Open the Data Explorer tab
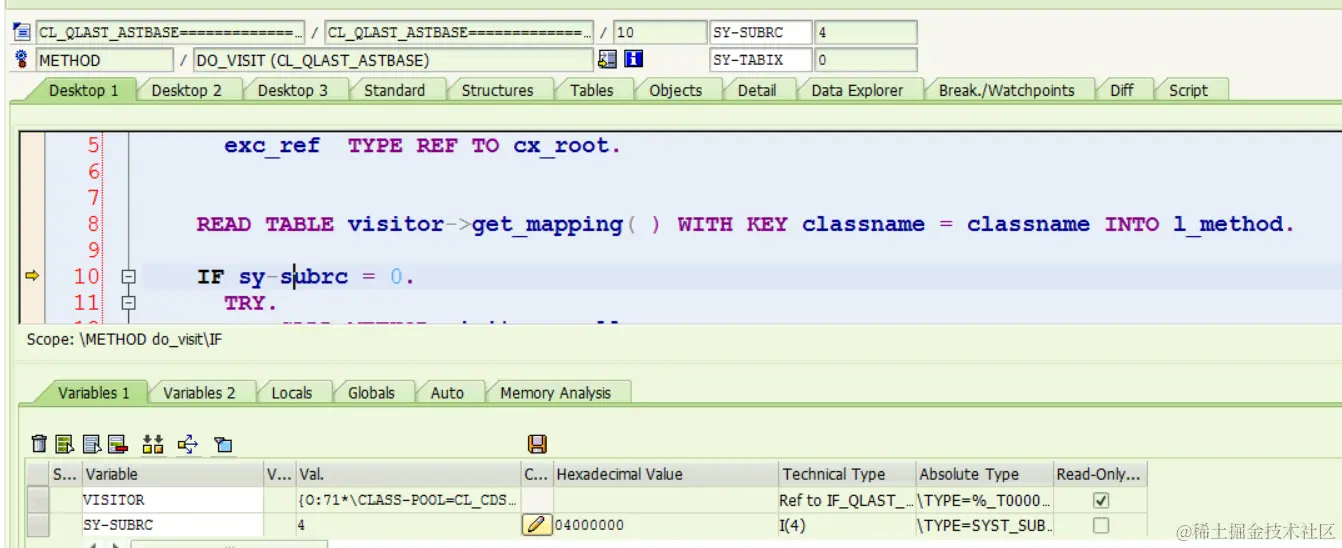Image resolution: width=1342 pixels, height=548 pixels. point(857,90)
